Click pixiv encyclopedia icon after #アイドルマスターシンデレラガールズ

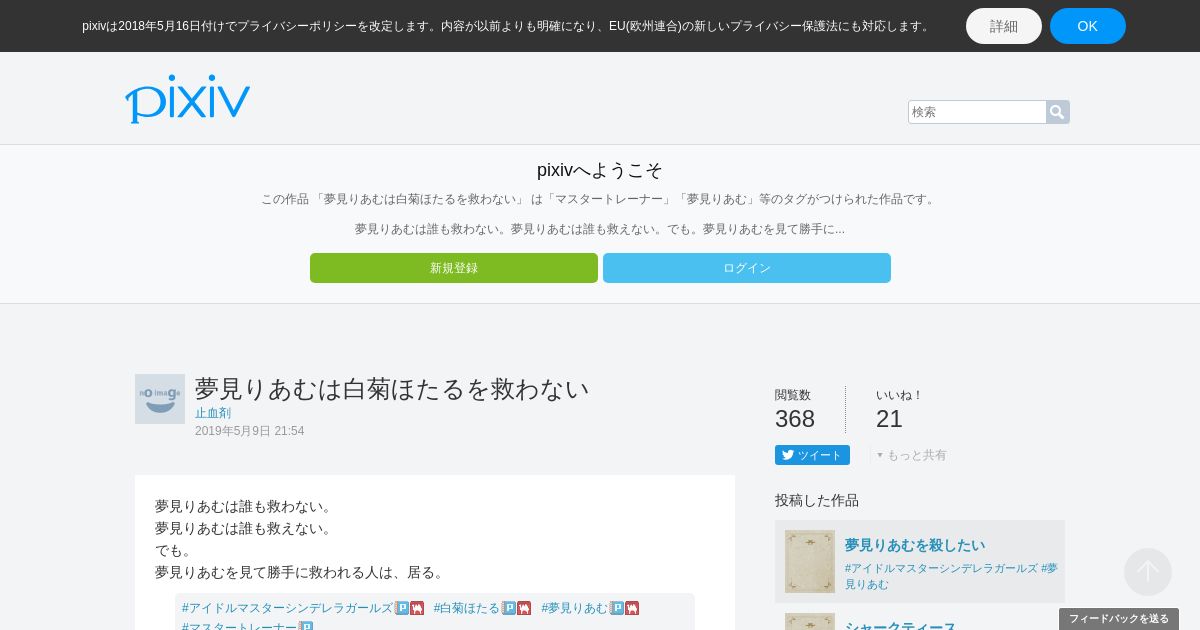402,608
